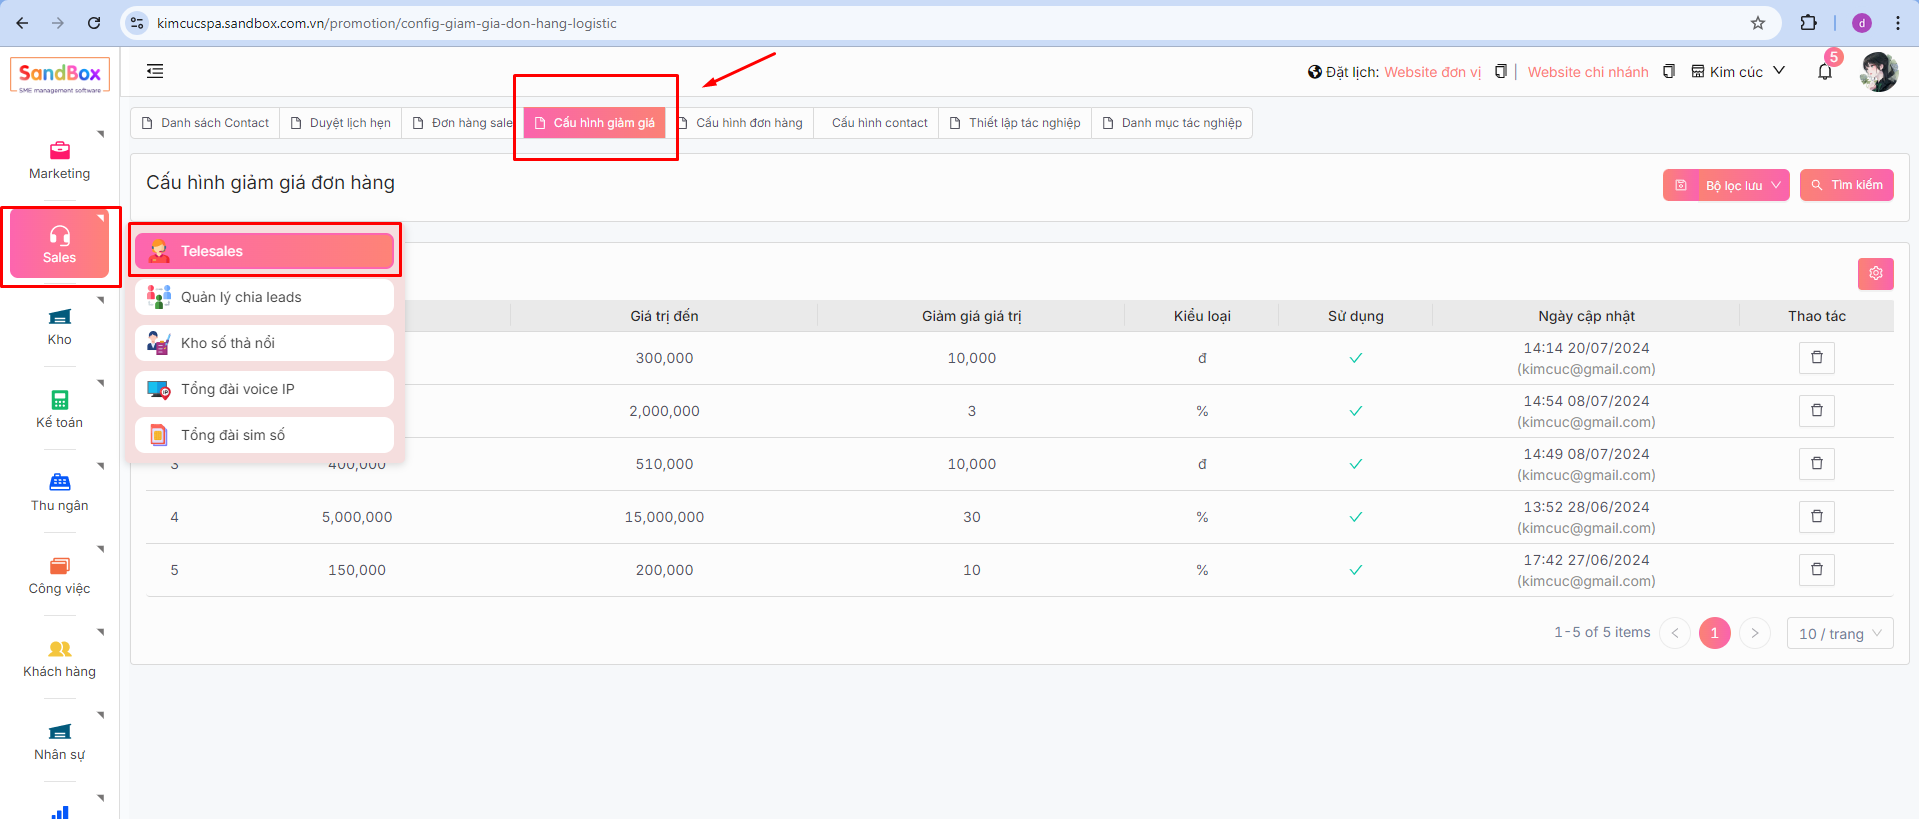
Task: Bookmark this page with star icon
Action: point(1757,23)
